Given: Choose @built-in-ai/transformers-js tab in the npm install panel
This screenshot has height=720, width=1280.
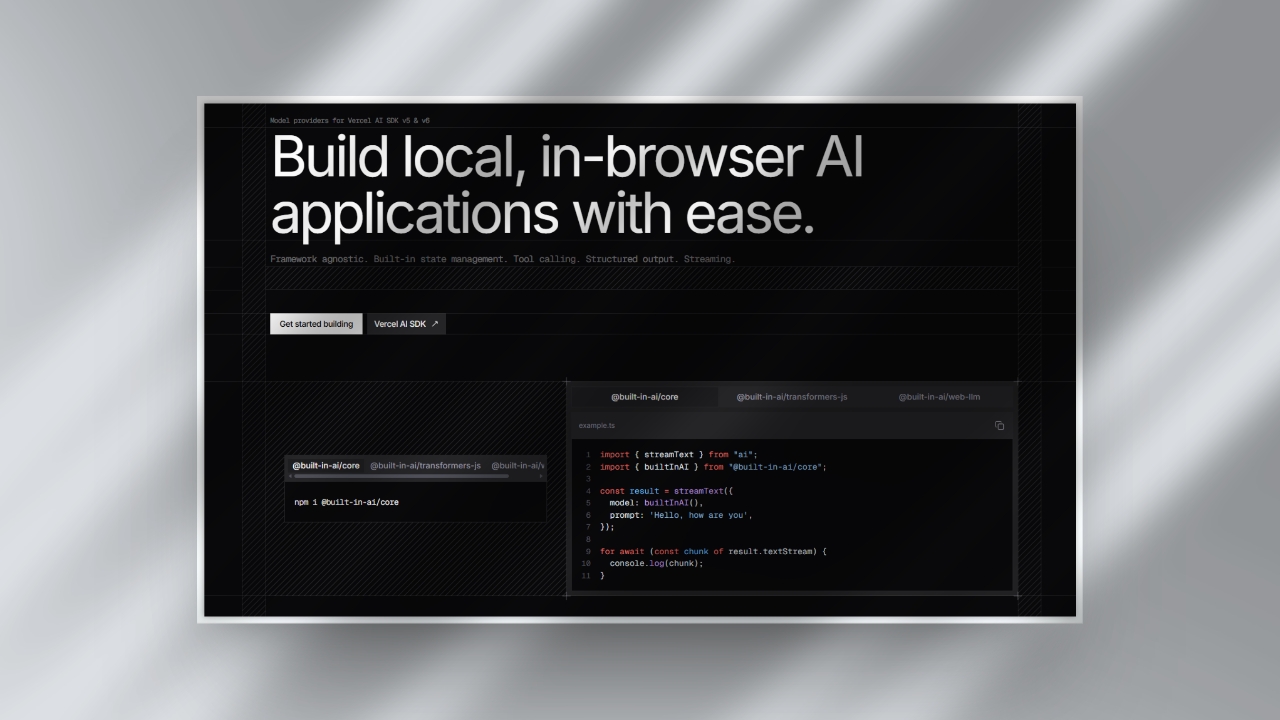Looking at the screenshot, I should pyautogui.click(x=425, y=465).
